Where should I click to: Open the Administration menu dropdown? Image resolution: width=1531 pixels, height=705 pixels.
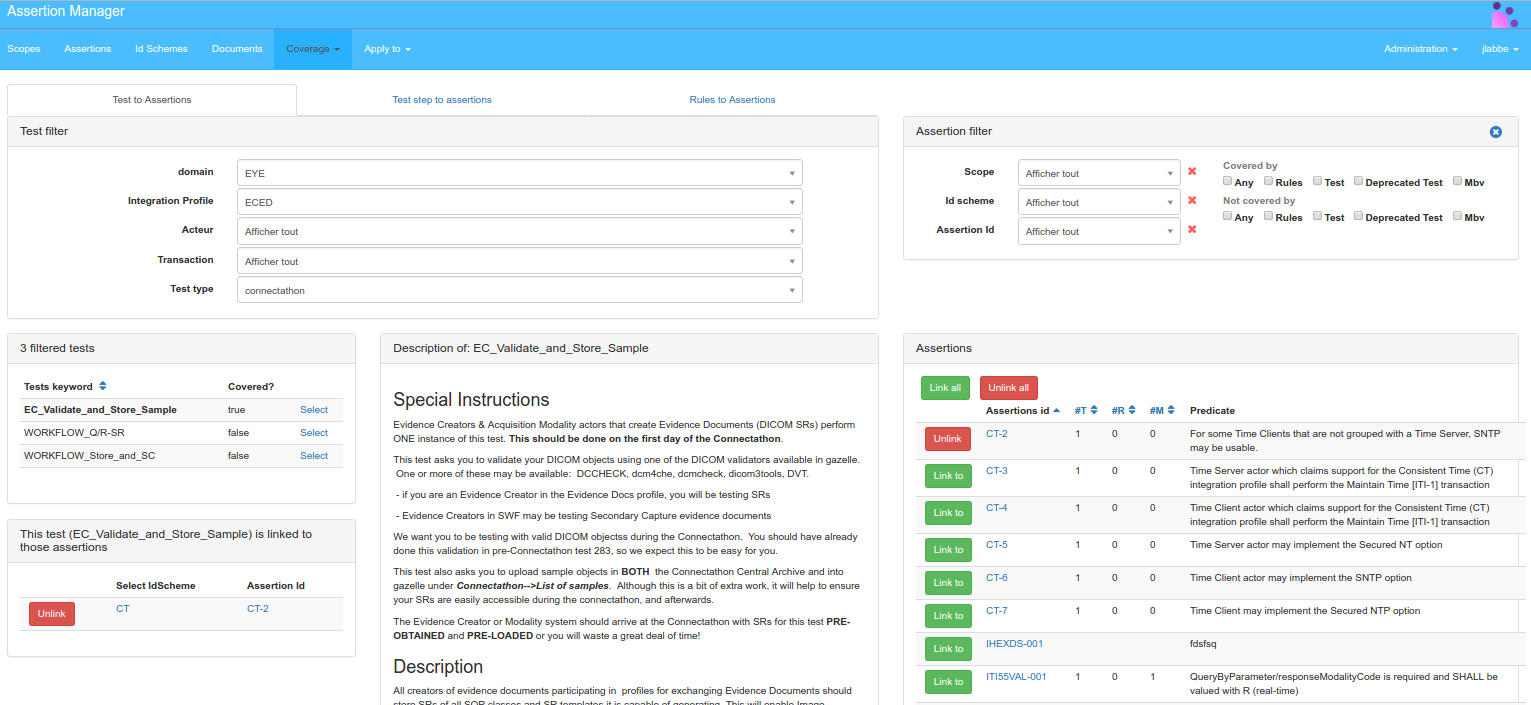(x=1420, y=49)
